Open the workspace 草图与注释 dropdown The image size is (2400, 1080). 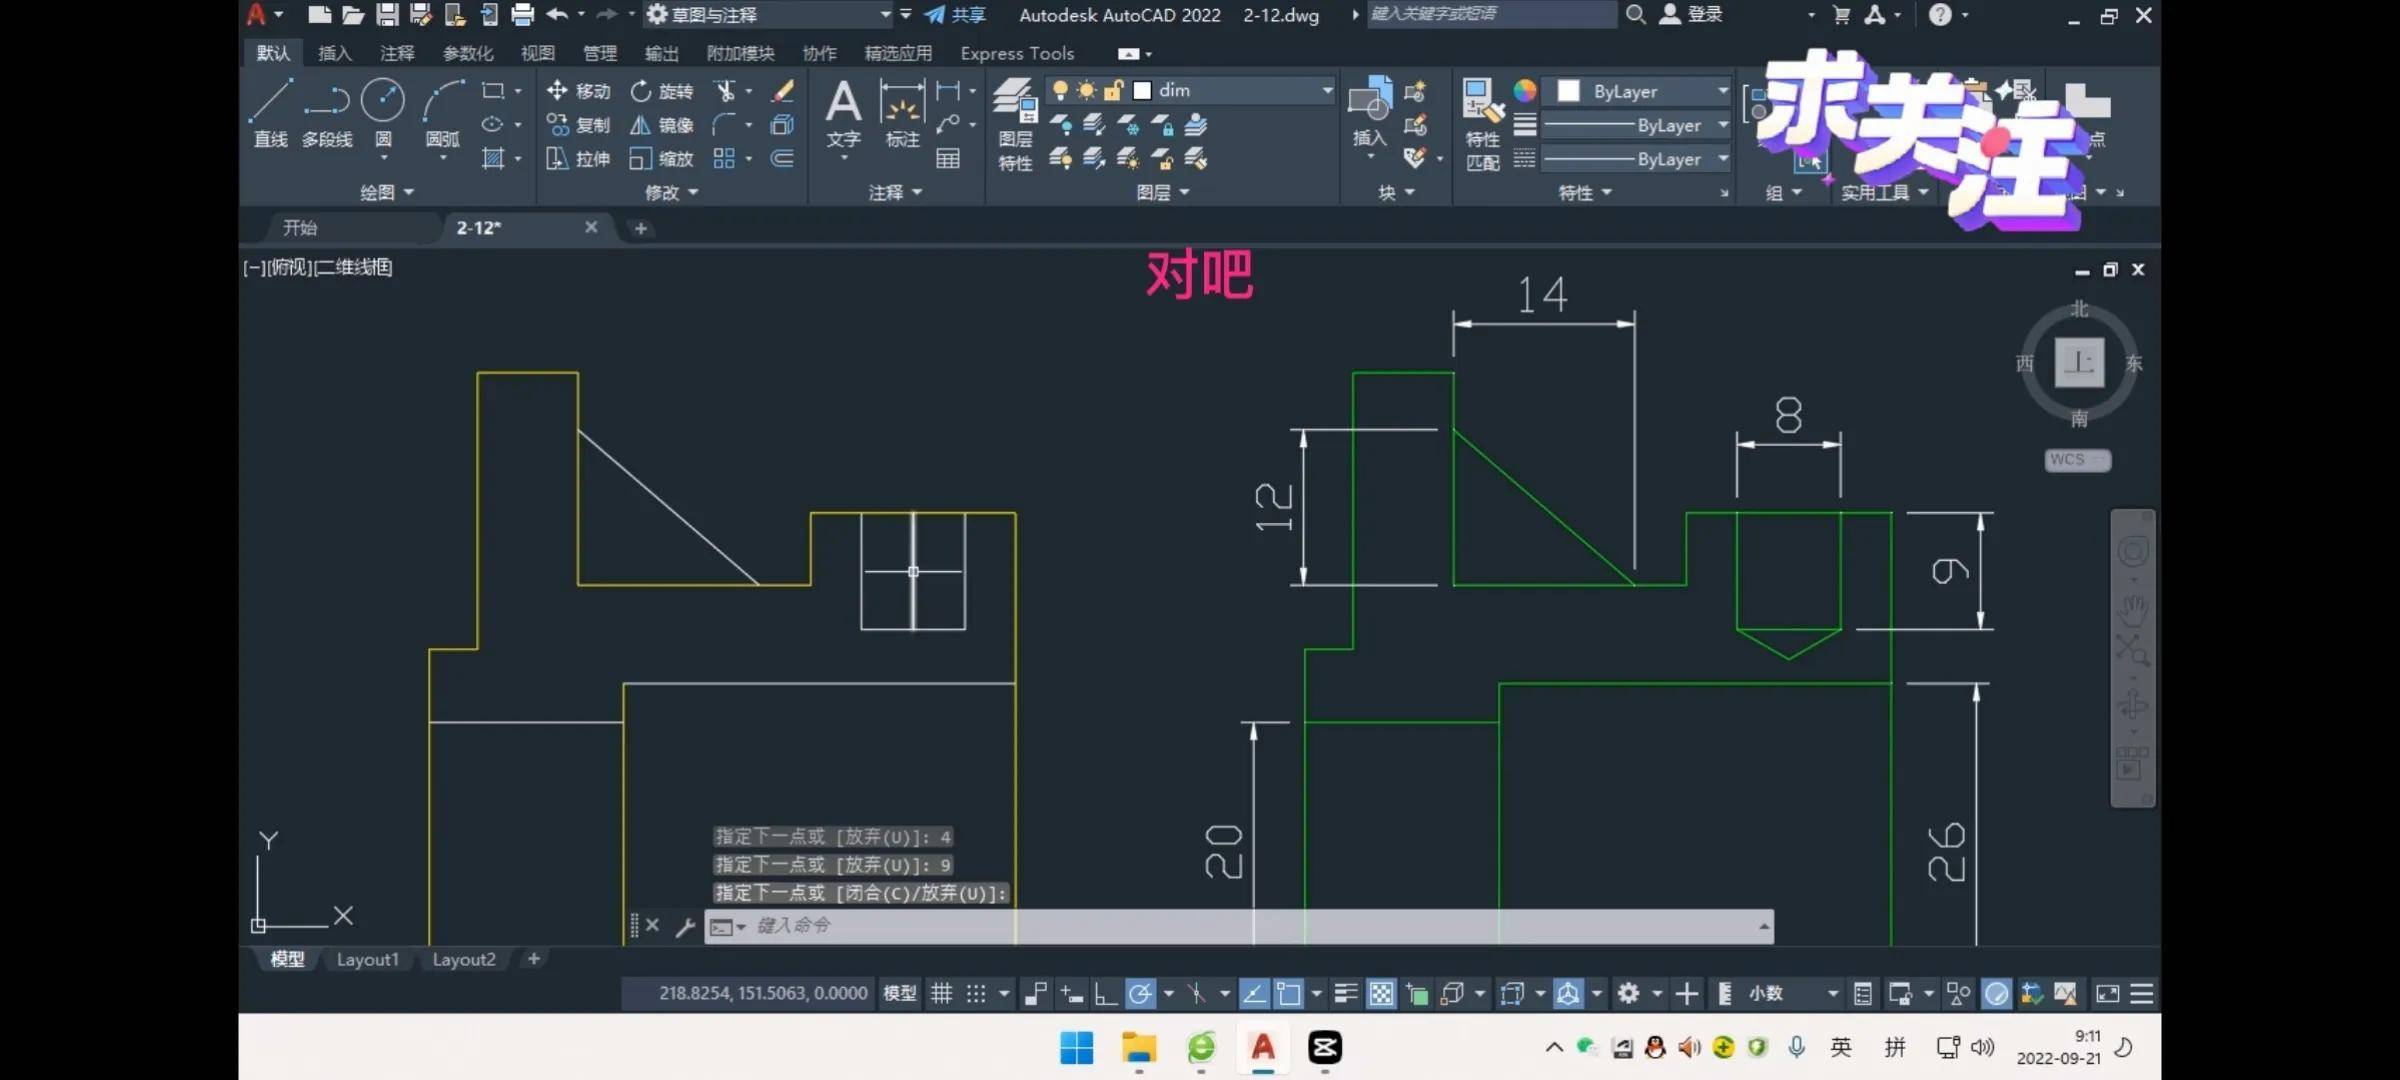click(x=768, y=14)
